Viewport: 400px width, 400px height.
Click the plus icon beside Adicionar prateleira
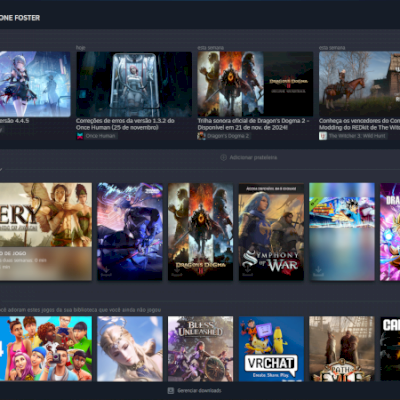tap(224, 157)
